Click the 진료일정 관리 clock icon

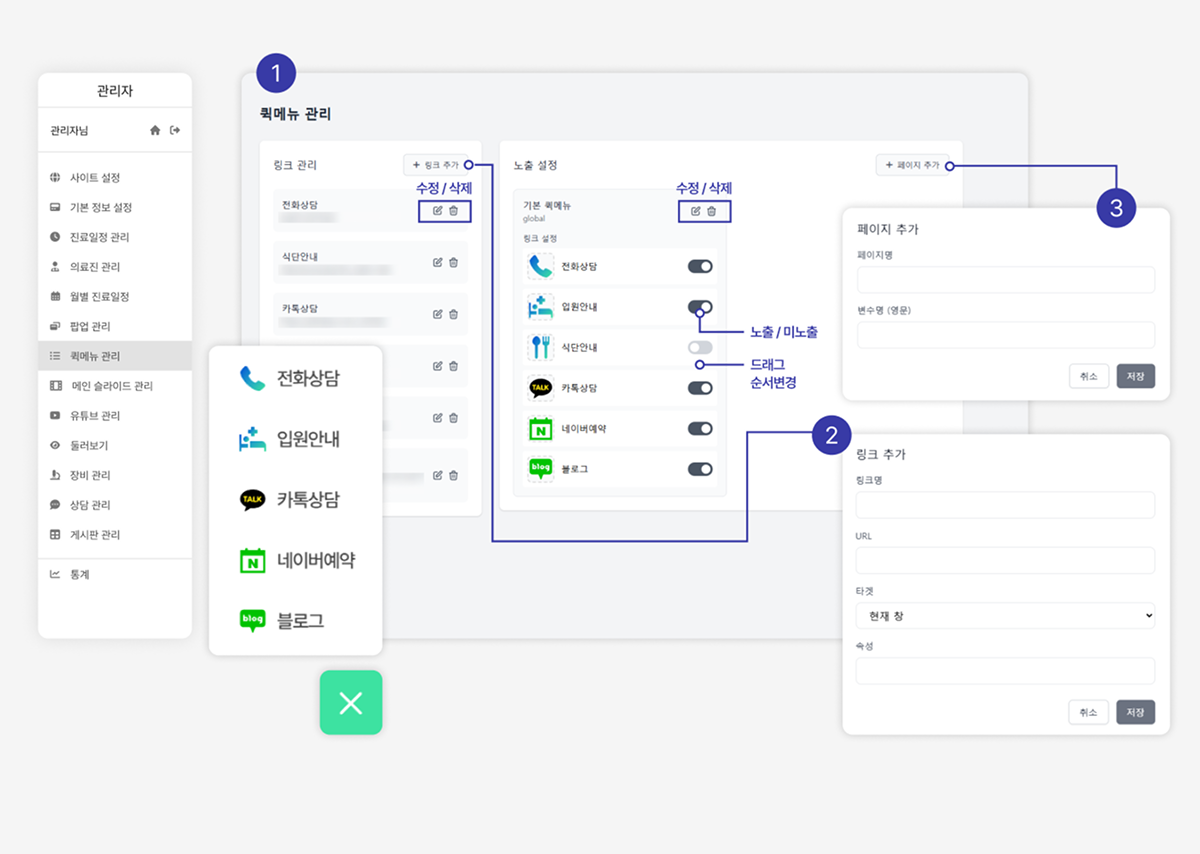point(55,237)
